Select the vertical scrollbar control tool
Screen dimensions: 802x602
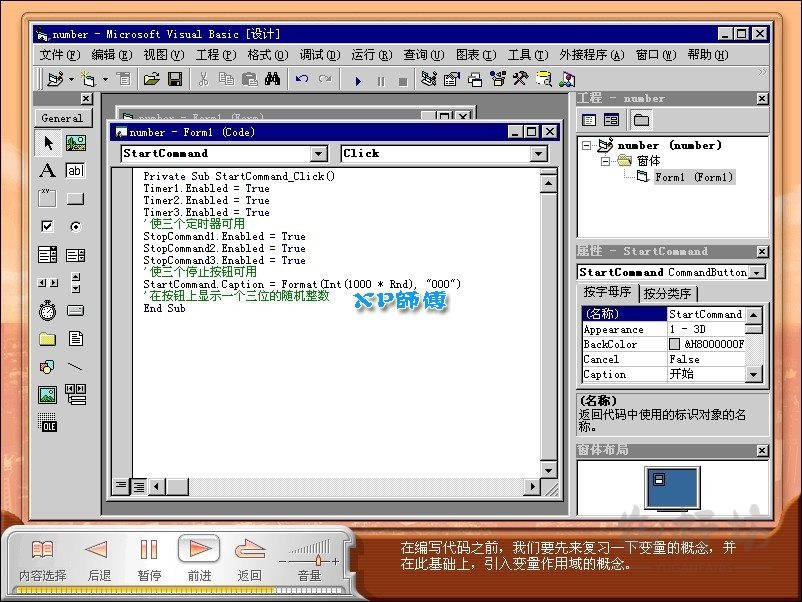pyautogui.click(x=76, y=282)
